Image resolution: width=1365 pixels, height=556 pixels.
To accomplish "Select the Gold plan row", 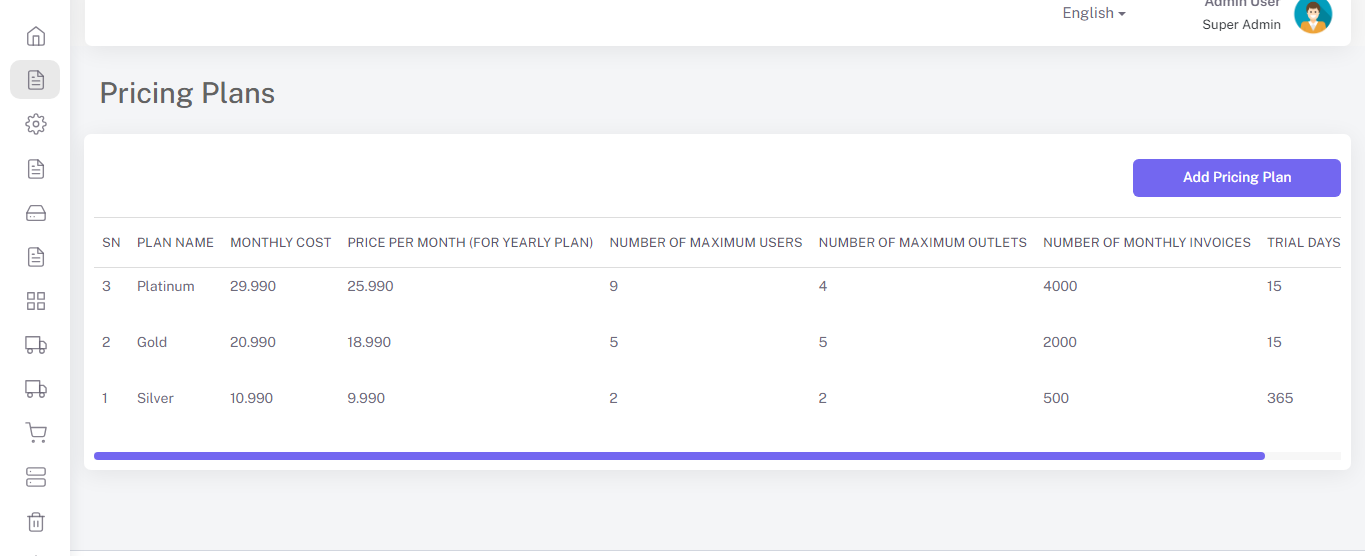I will 152,342.
